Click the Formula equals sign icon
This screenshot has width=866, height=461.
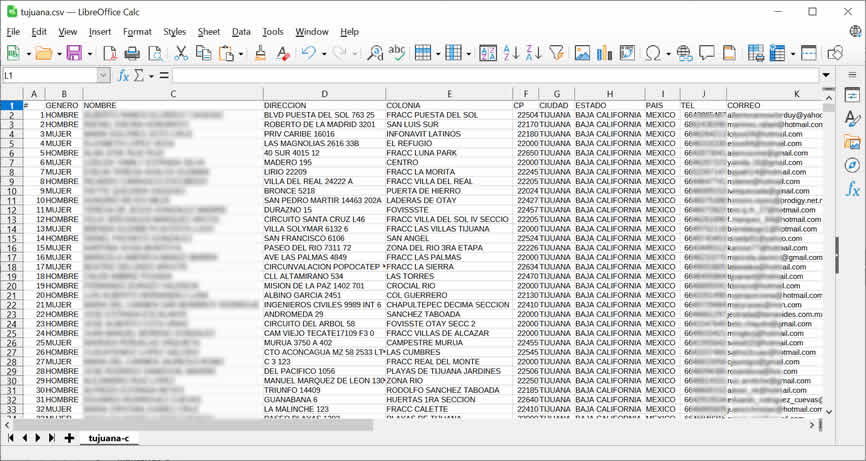tap(164, 76)
